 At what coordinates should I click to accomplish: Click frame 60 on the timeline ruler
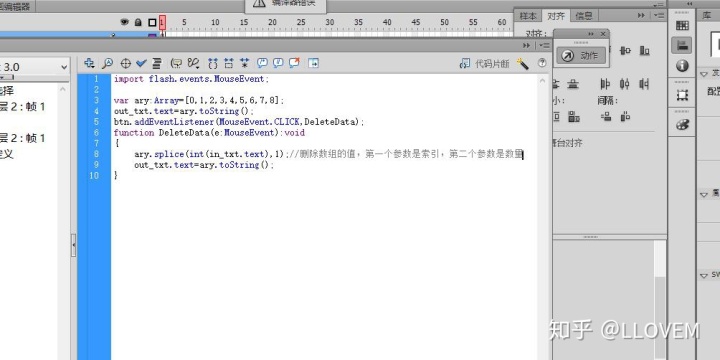click(x=502, y=22)
